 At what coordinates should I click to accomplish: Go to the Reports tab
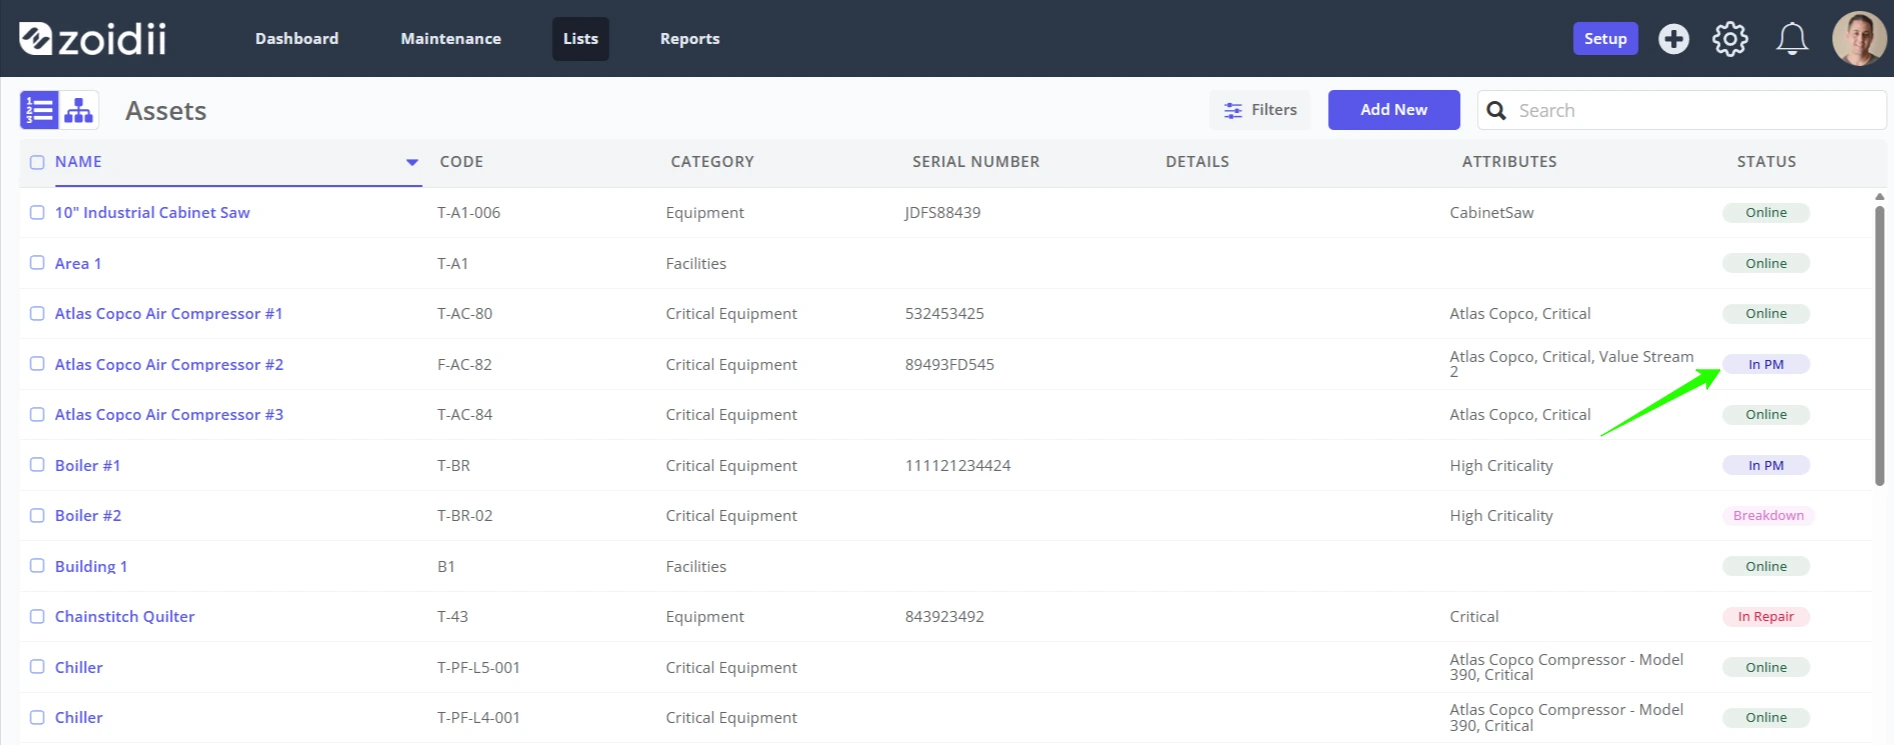[x=690, y=39]
